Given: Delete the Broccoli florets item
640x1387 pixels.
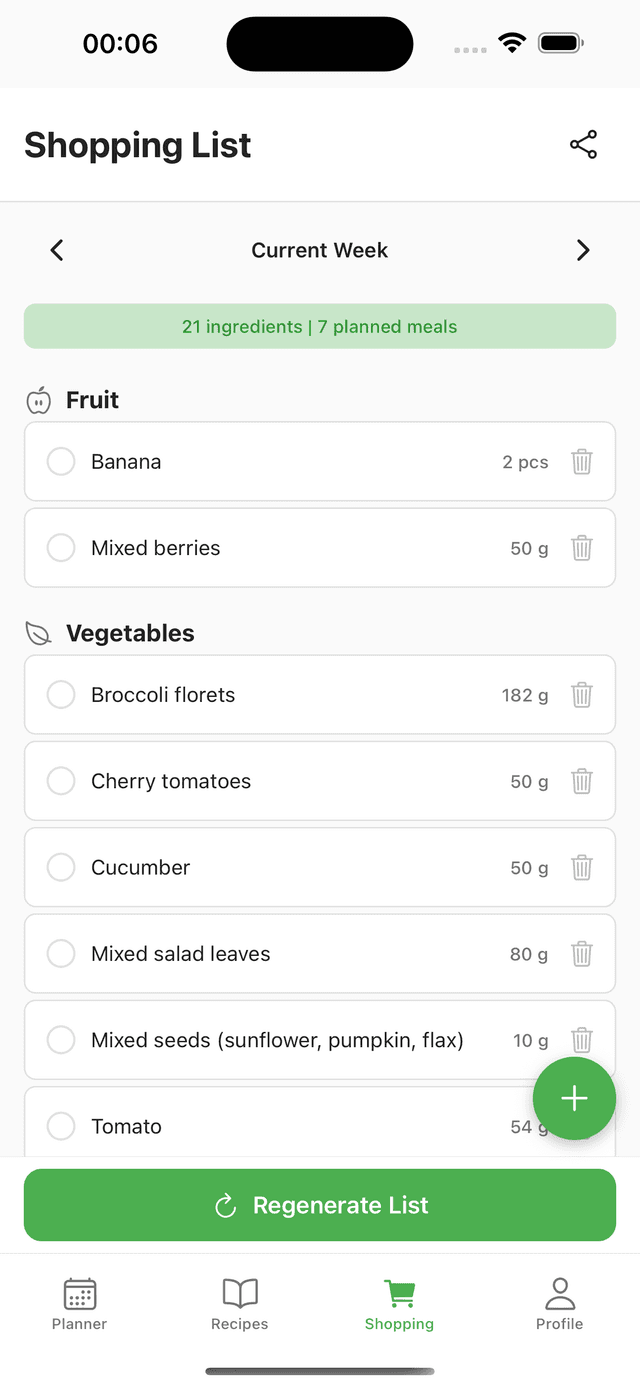Looking at the screenshot, I should (582, 695).
